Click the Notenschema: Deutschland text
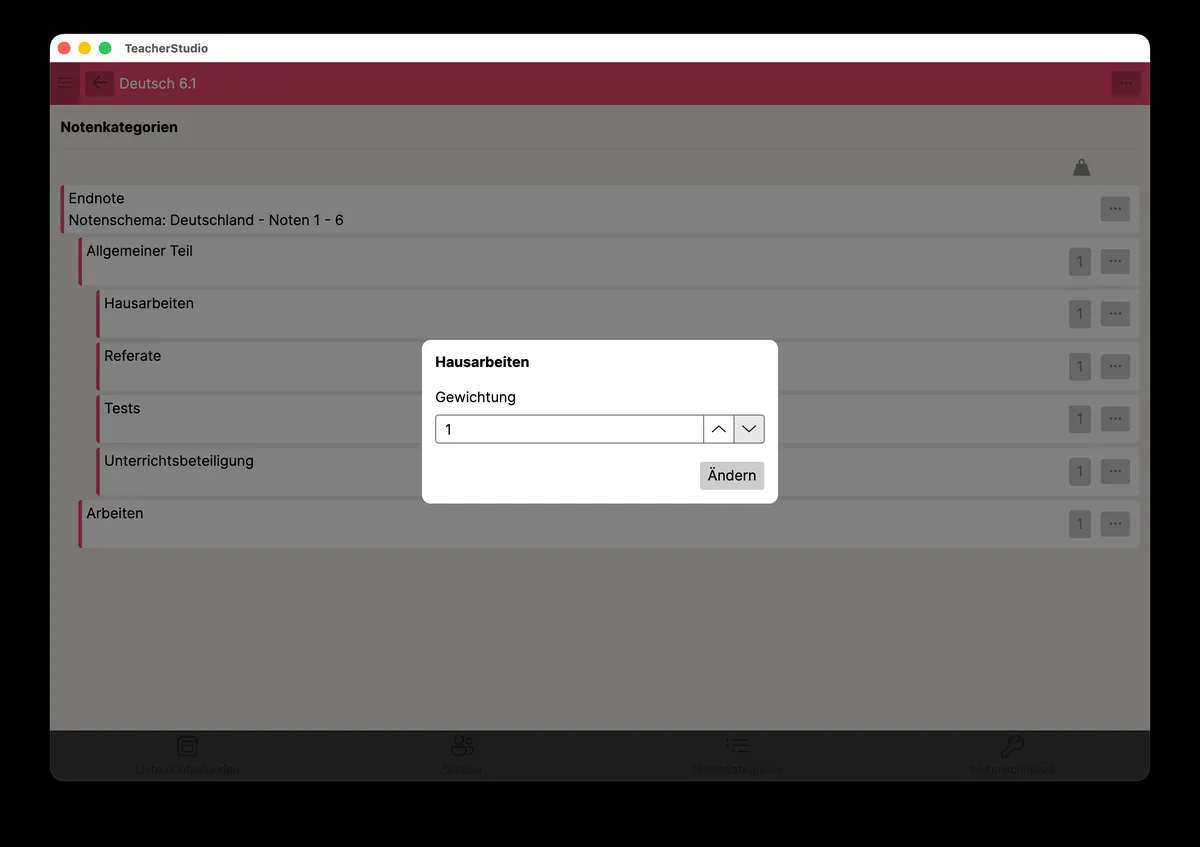This screenshot has width=1200, height=847. coord(206,220)
